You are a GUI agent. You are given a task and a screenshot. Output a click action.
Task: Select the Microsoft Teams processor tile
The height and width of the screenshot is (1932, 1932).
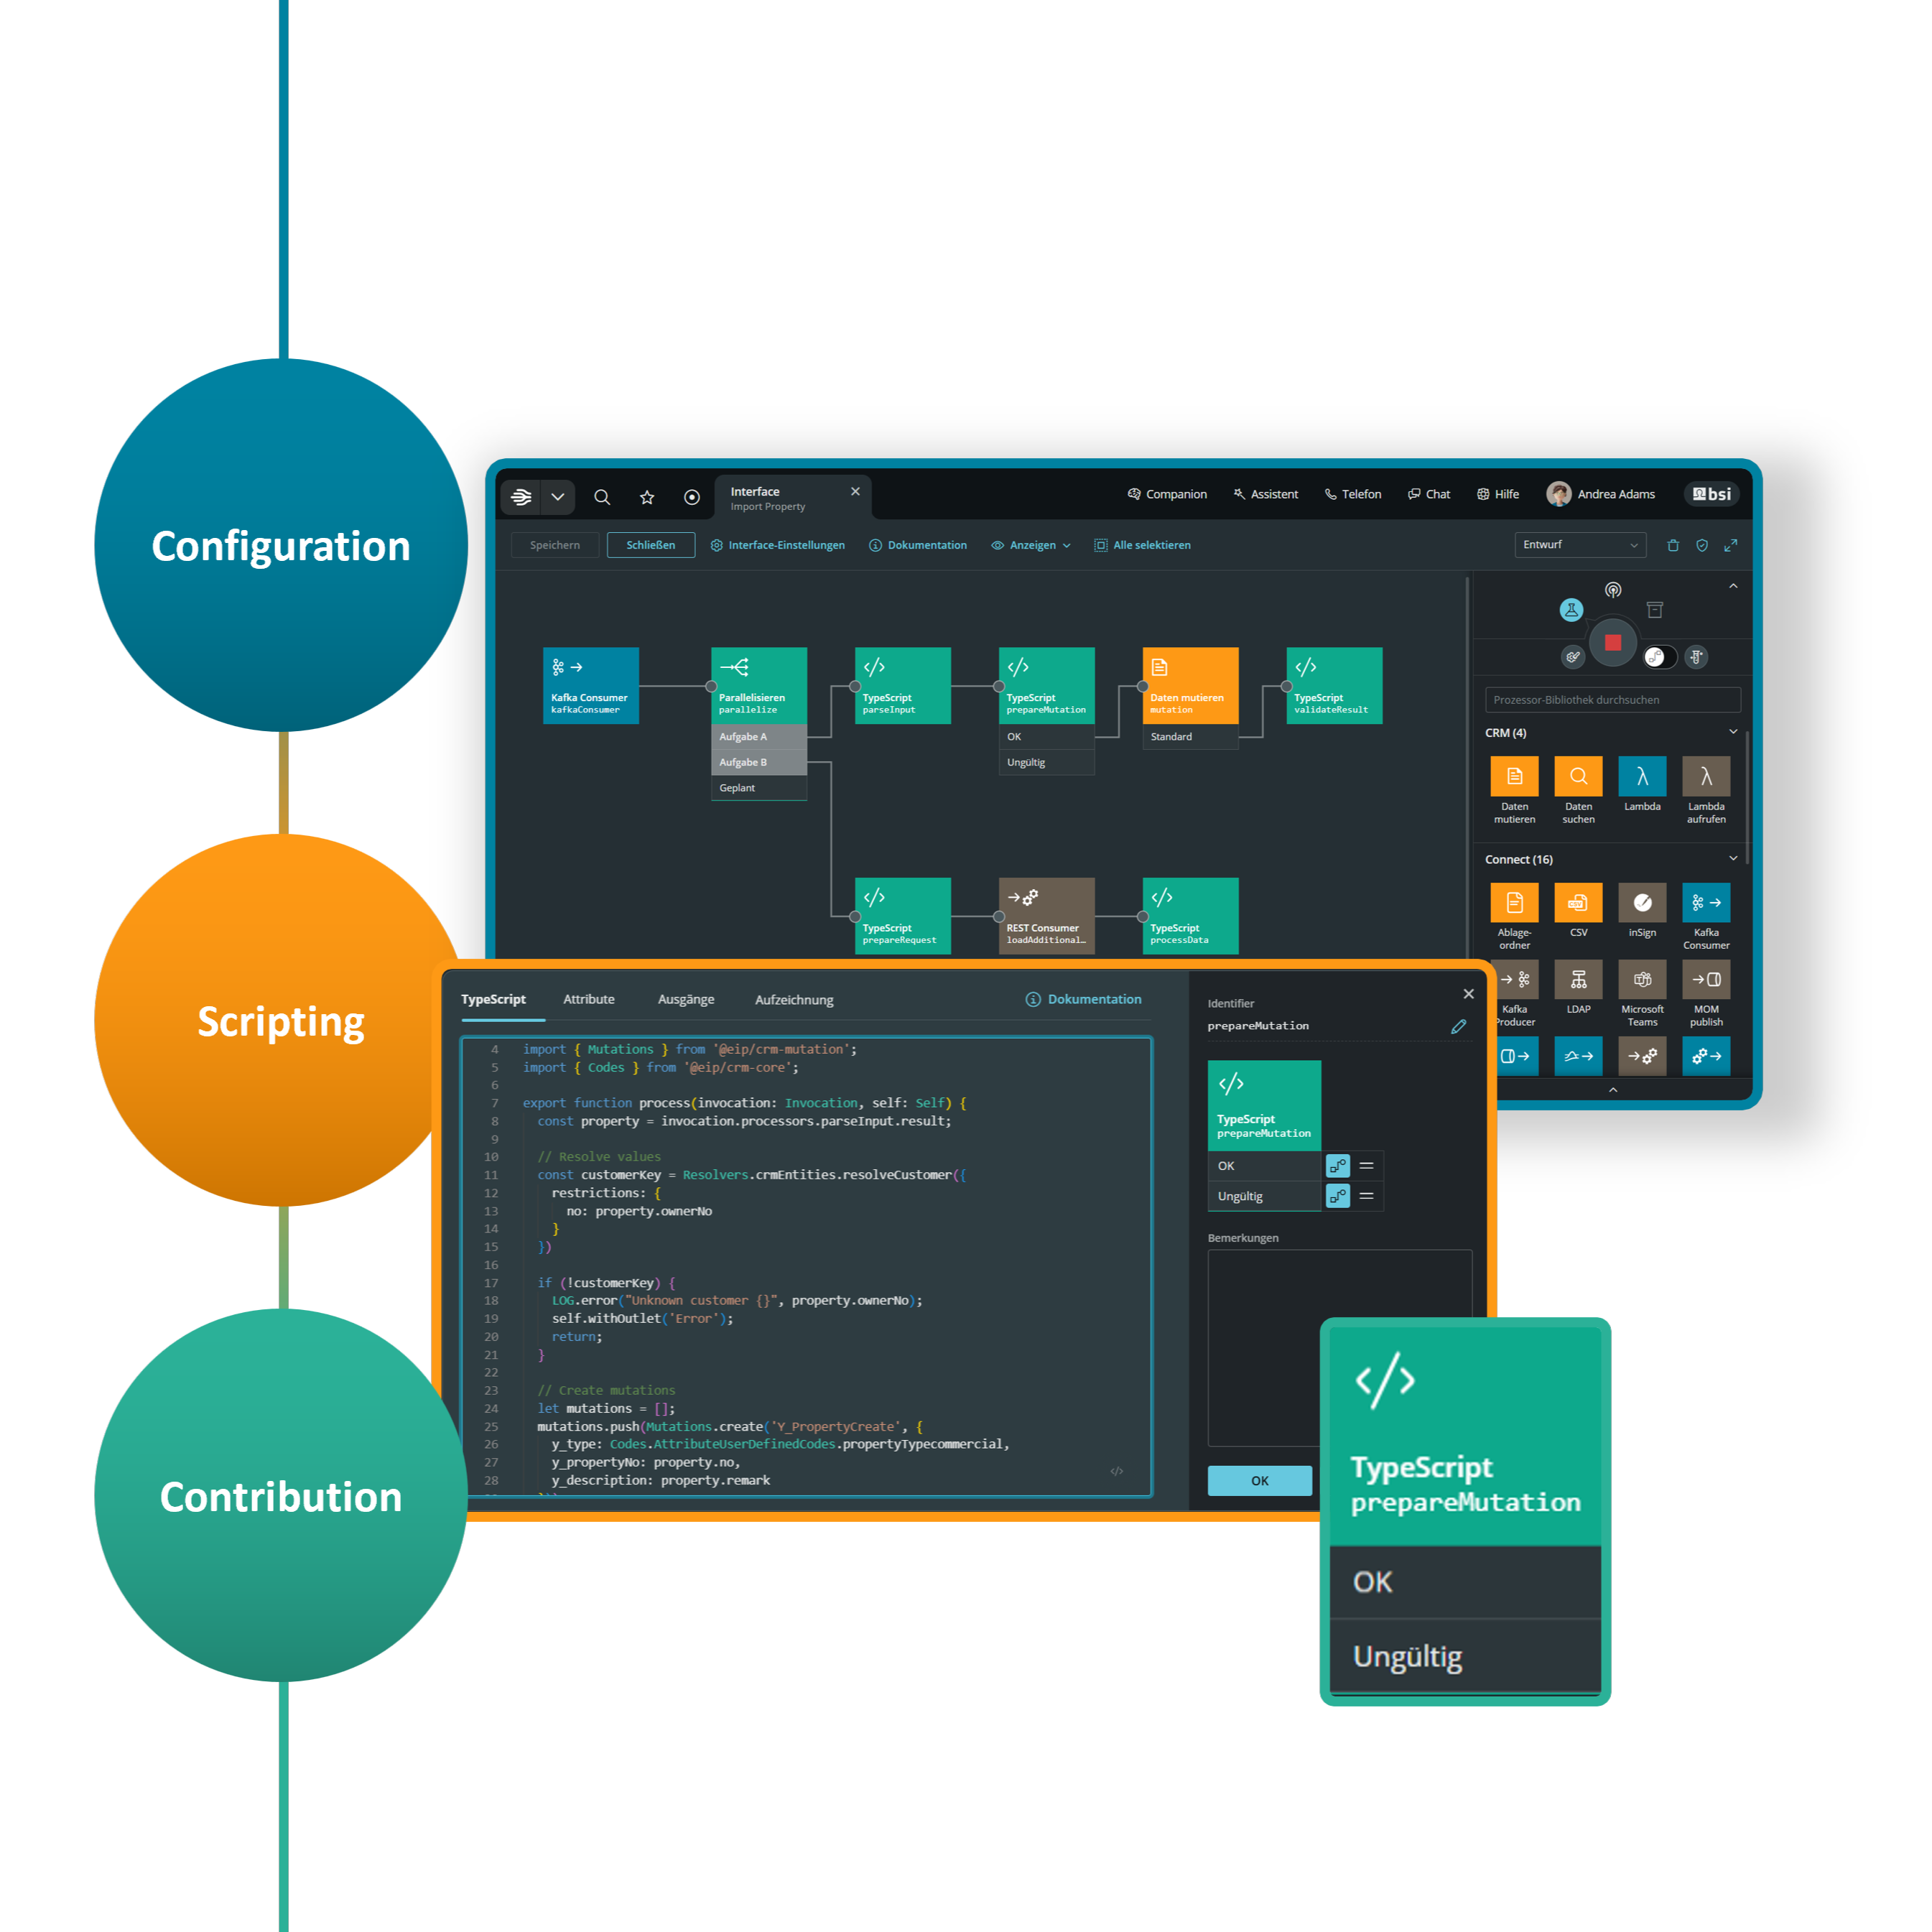1642,980
